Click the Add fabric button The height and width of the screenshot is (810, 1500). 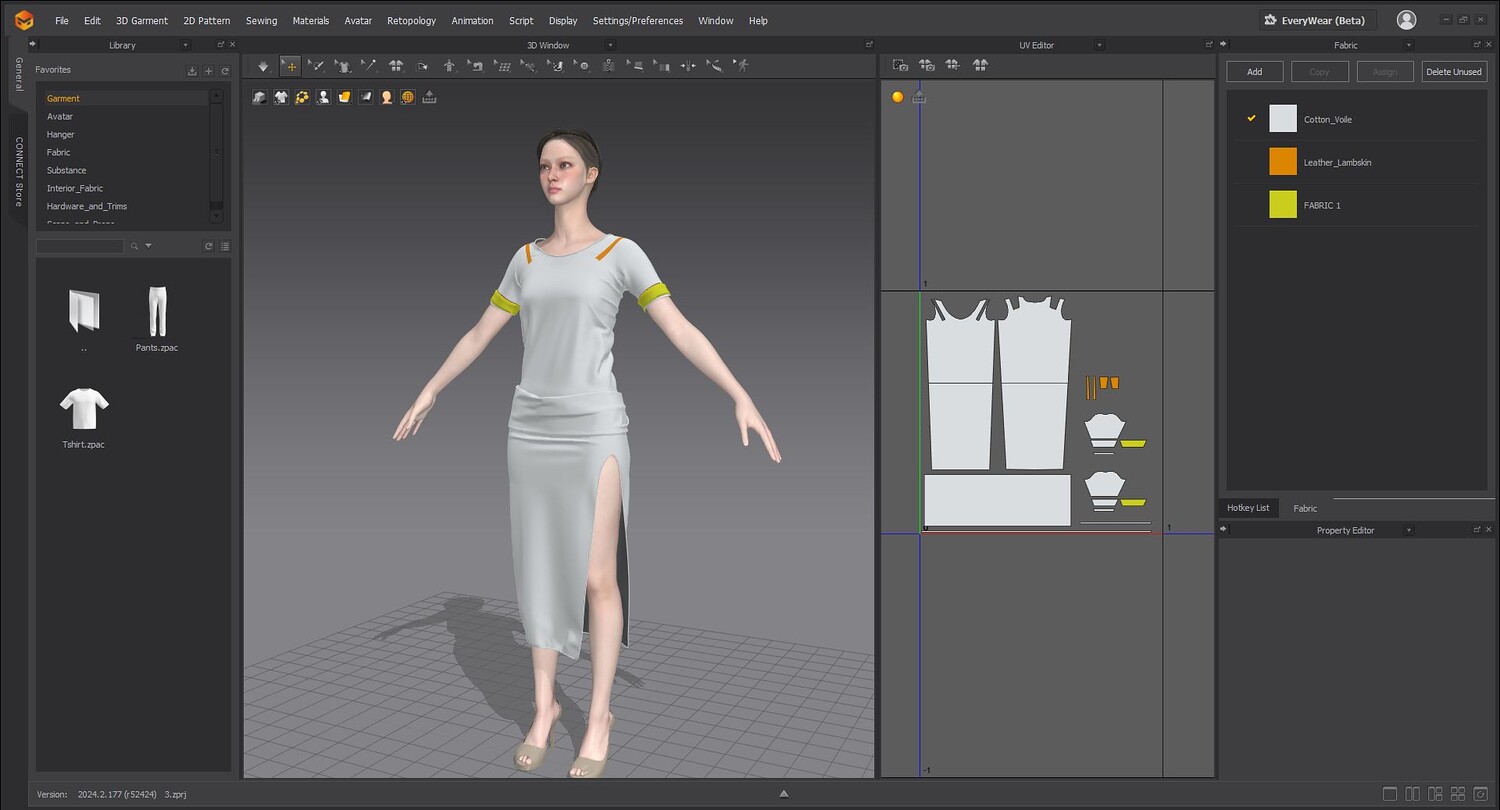pos(1254,72)
